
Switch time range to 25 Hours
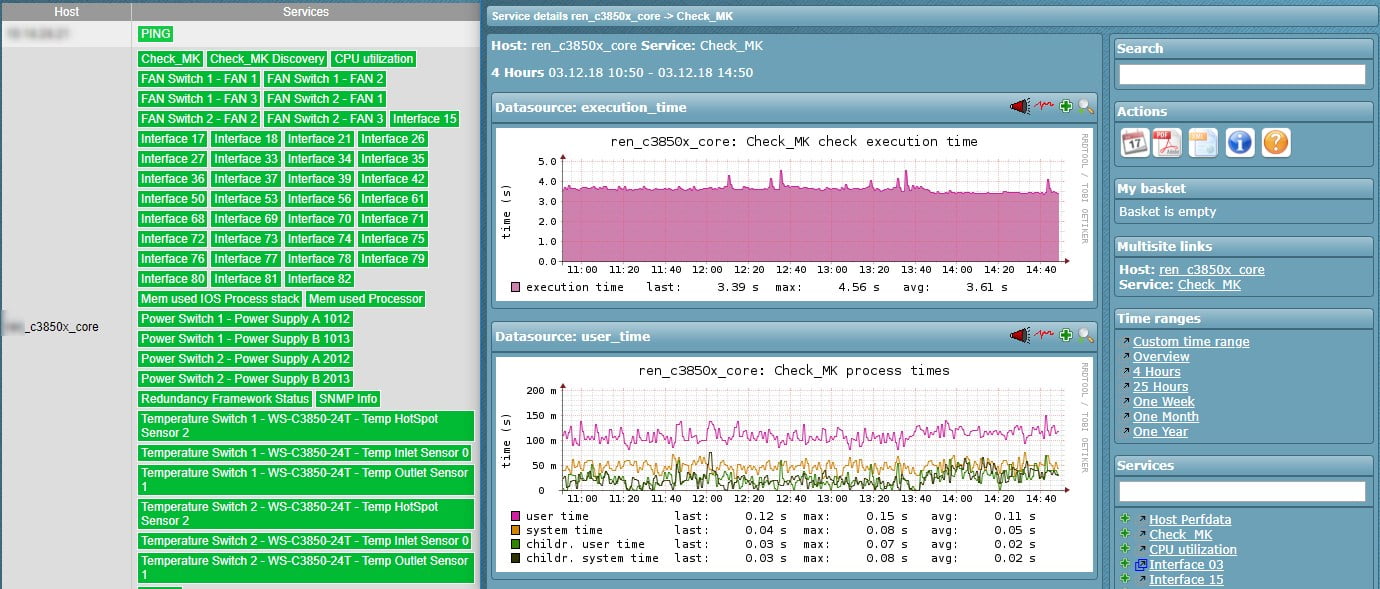coord(1160,387)
